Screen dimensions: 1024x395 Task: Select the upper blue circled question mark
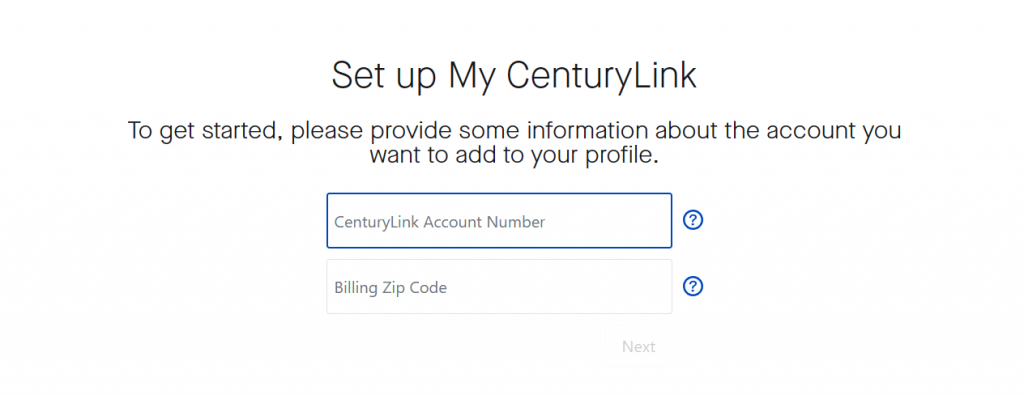[x=692, y=221]
